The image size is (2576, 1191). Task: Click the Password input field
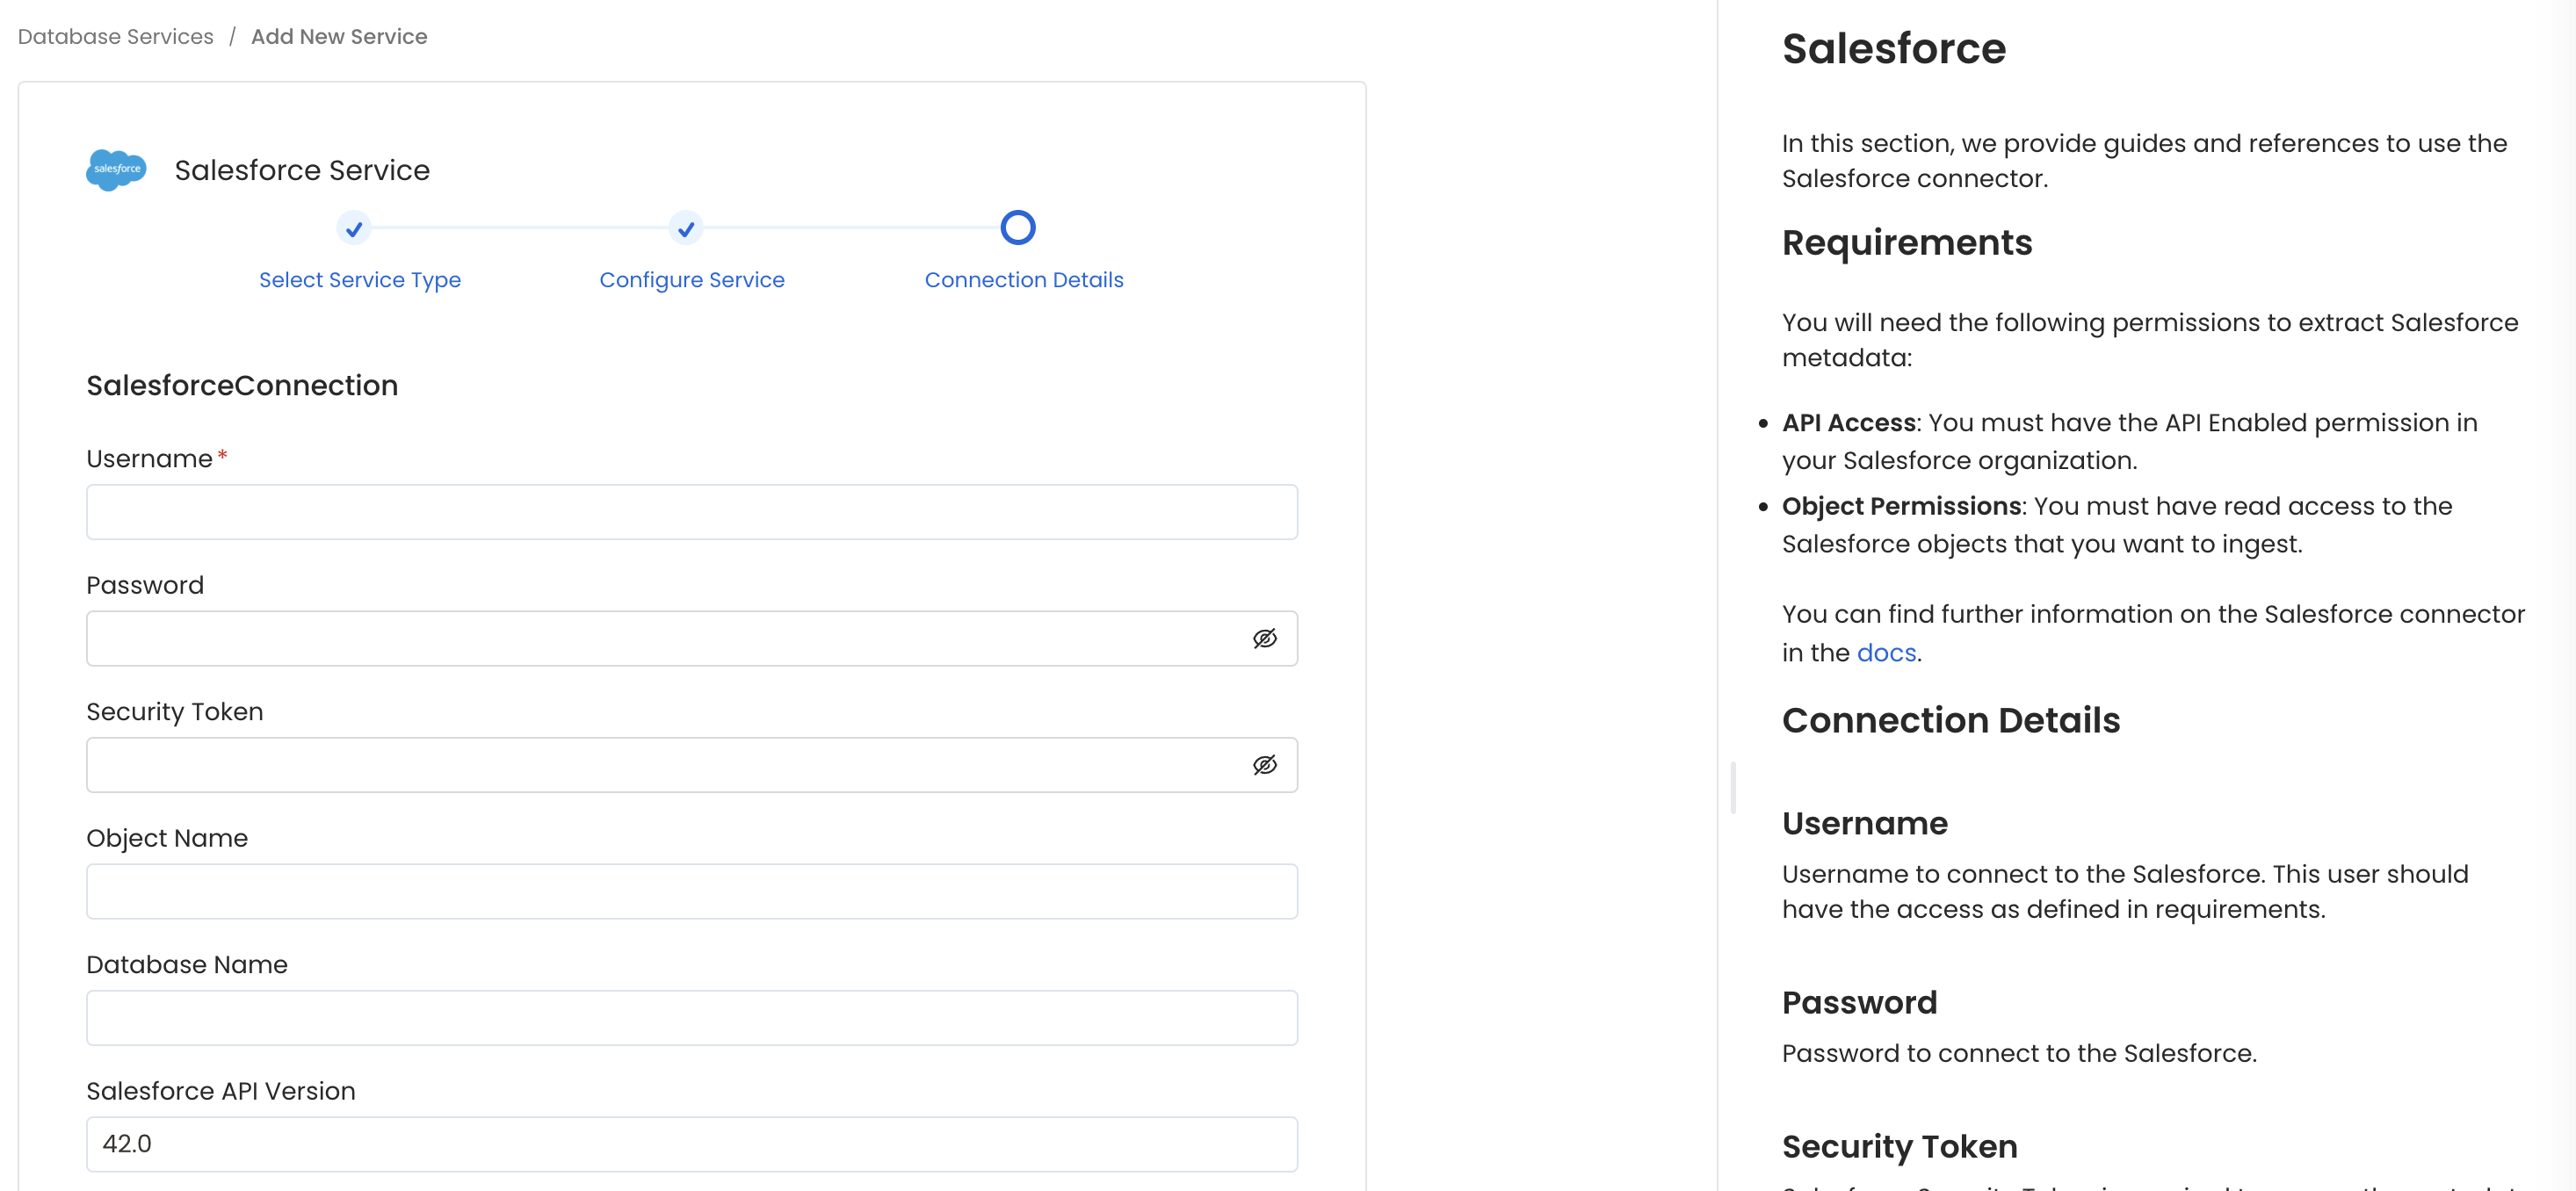pos(650,638)
